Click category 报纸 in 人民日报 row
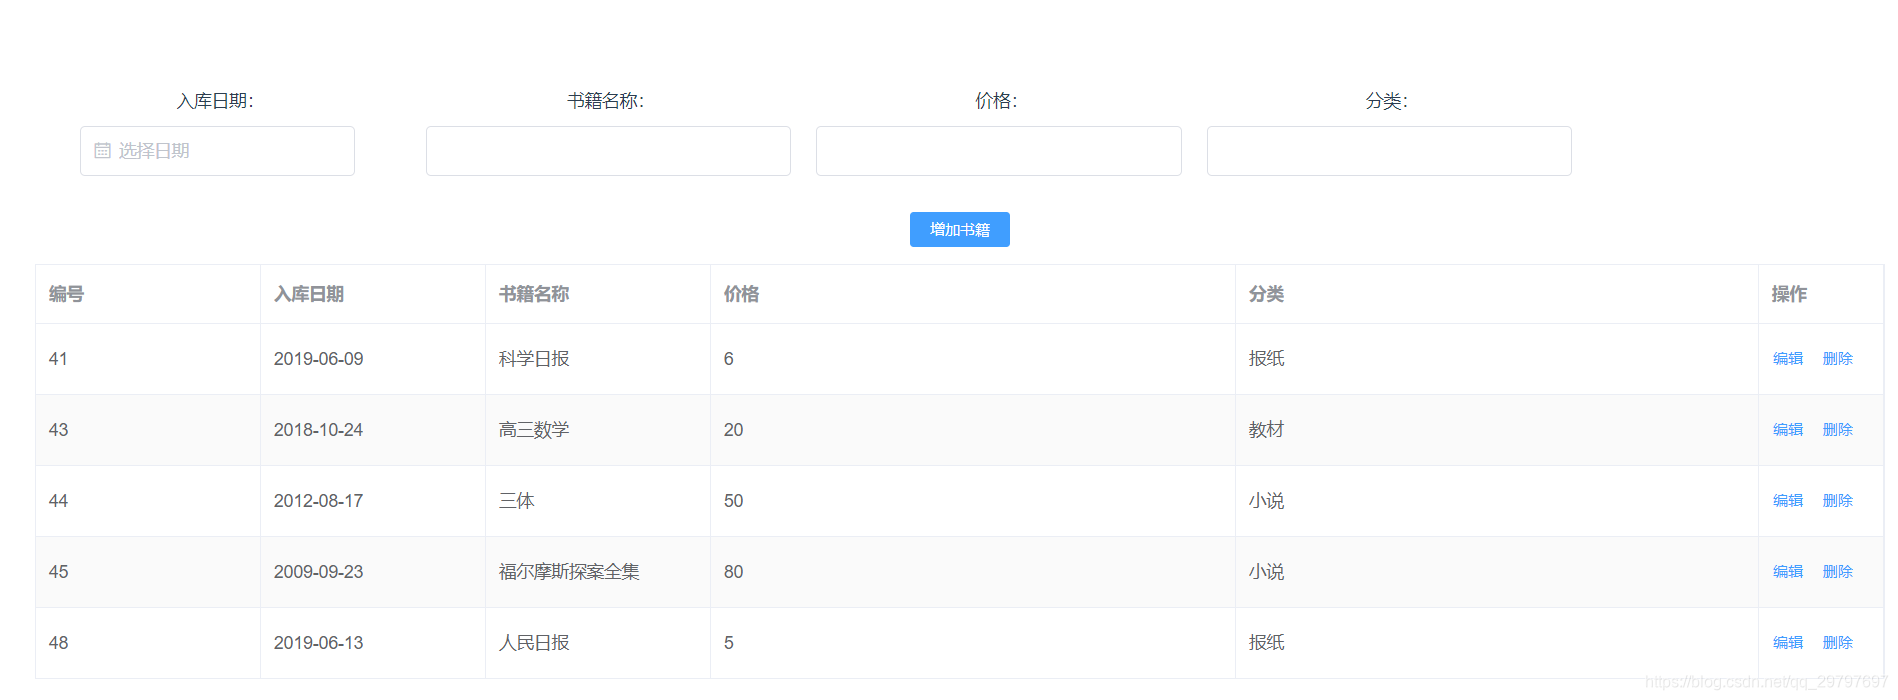This screenshot has width=1898, height=700. [1497, 643]
